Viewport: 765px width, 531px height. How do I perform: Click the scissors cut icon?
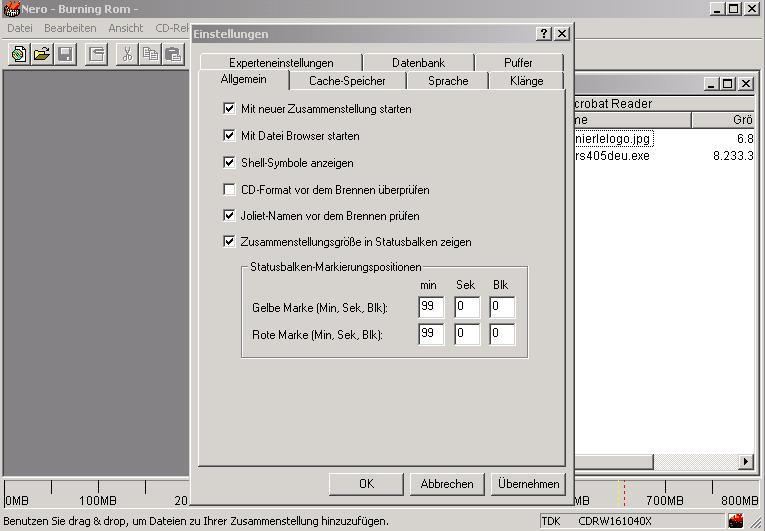tap(126, 54)
